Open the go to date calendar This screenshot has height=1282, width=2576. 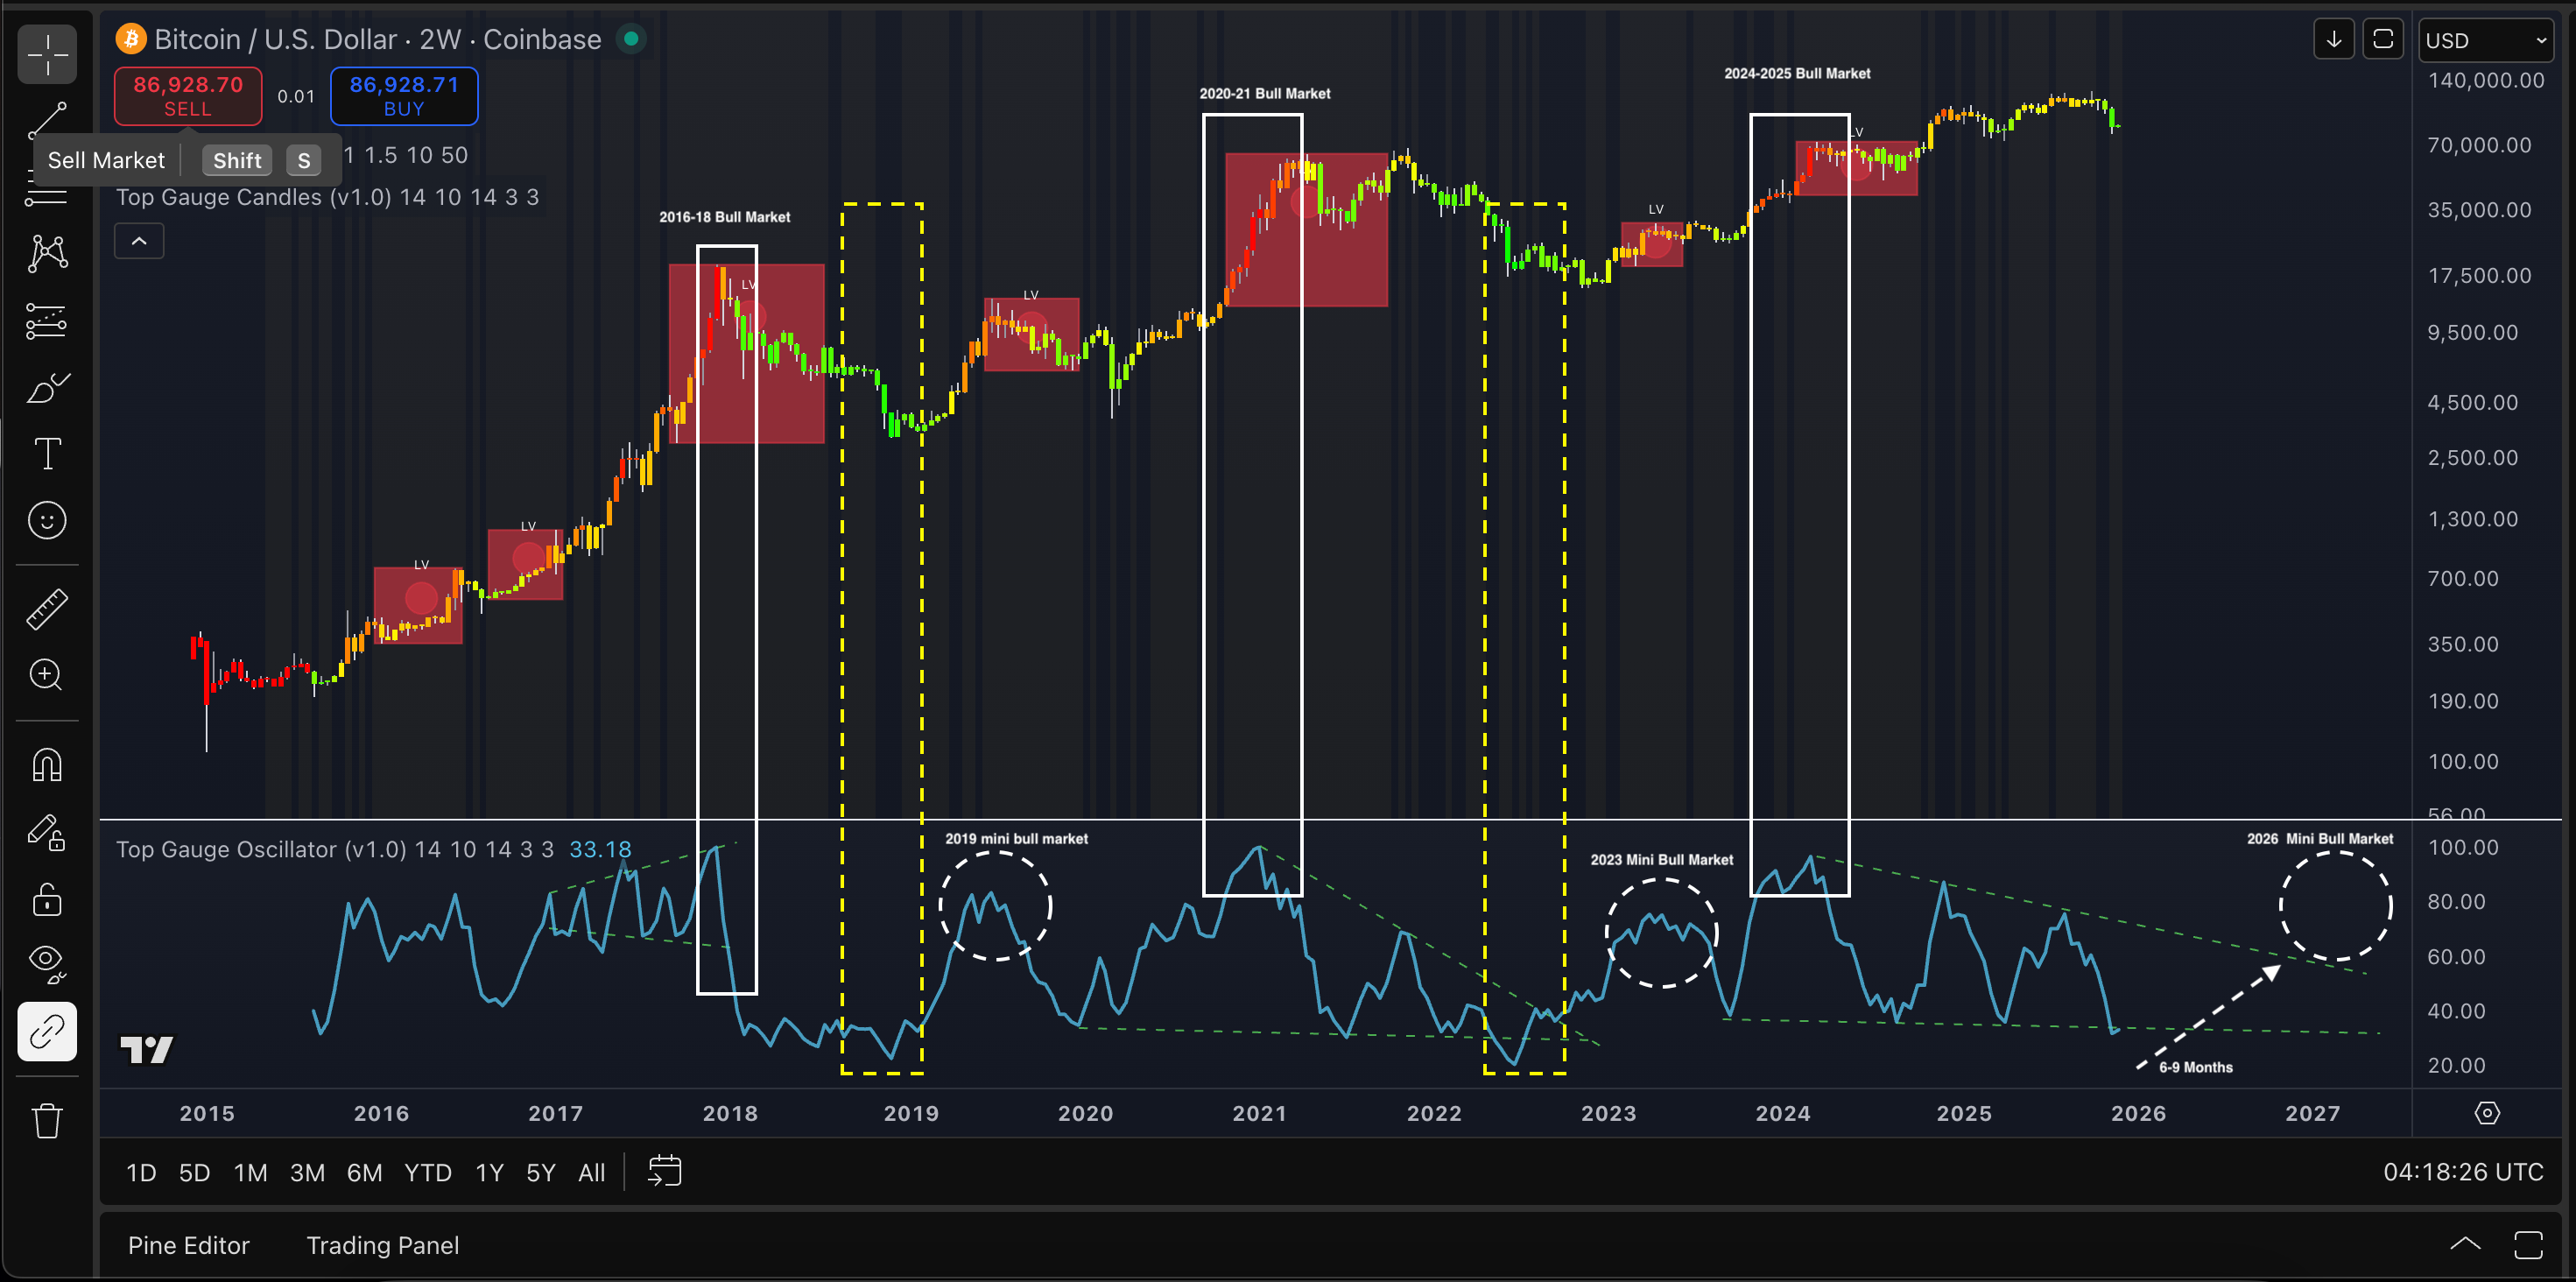click(x=665, y=1171)
